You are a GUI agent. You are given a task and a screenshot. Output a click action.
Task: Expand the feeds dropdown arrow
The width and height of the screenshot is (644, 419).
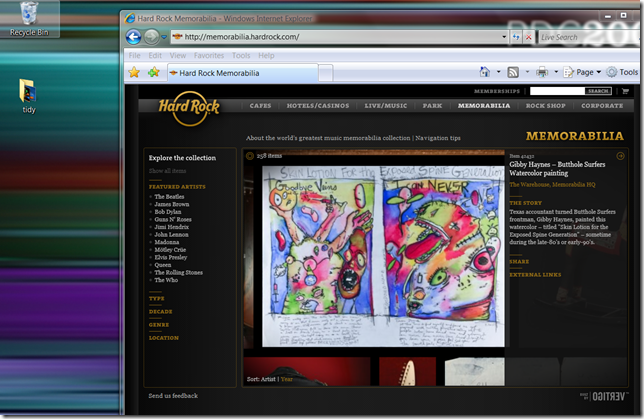527,72
